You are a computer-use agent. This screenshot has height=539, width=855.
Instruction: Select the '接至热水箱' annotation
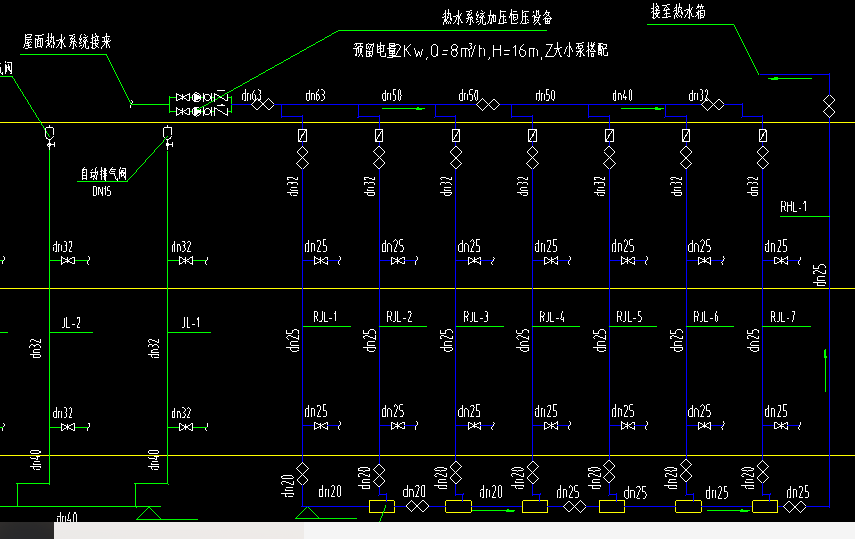678,11
